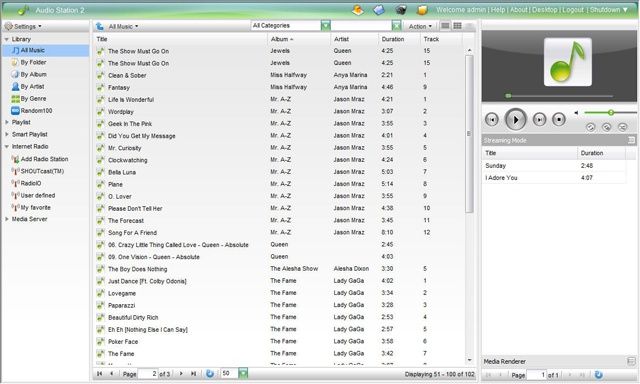Open the camera surveillance icon in header
The height and width of the screenshot is (384, 640).
pyautogui.click(x=401, y=10)
